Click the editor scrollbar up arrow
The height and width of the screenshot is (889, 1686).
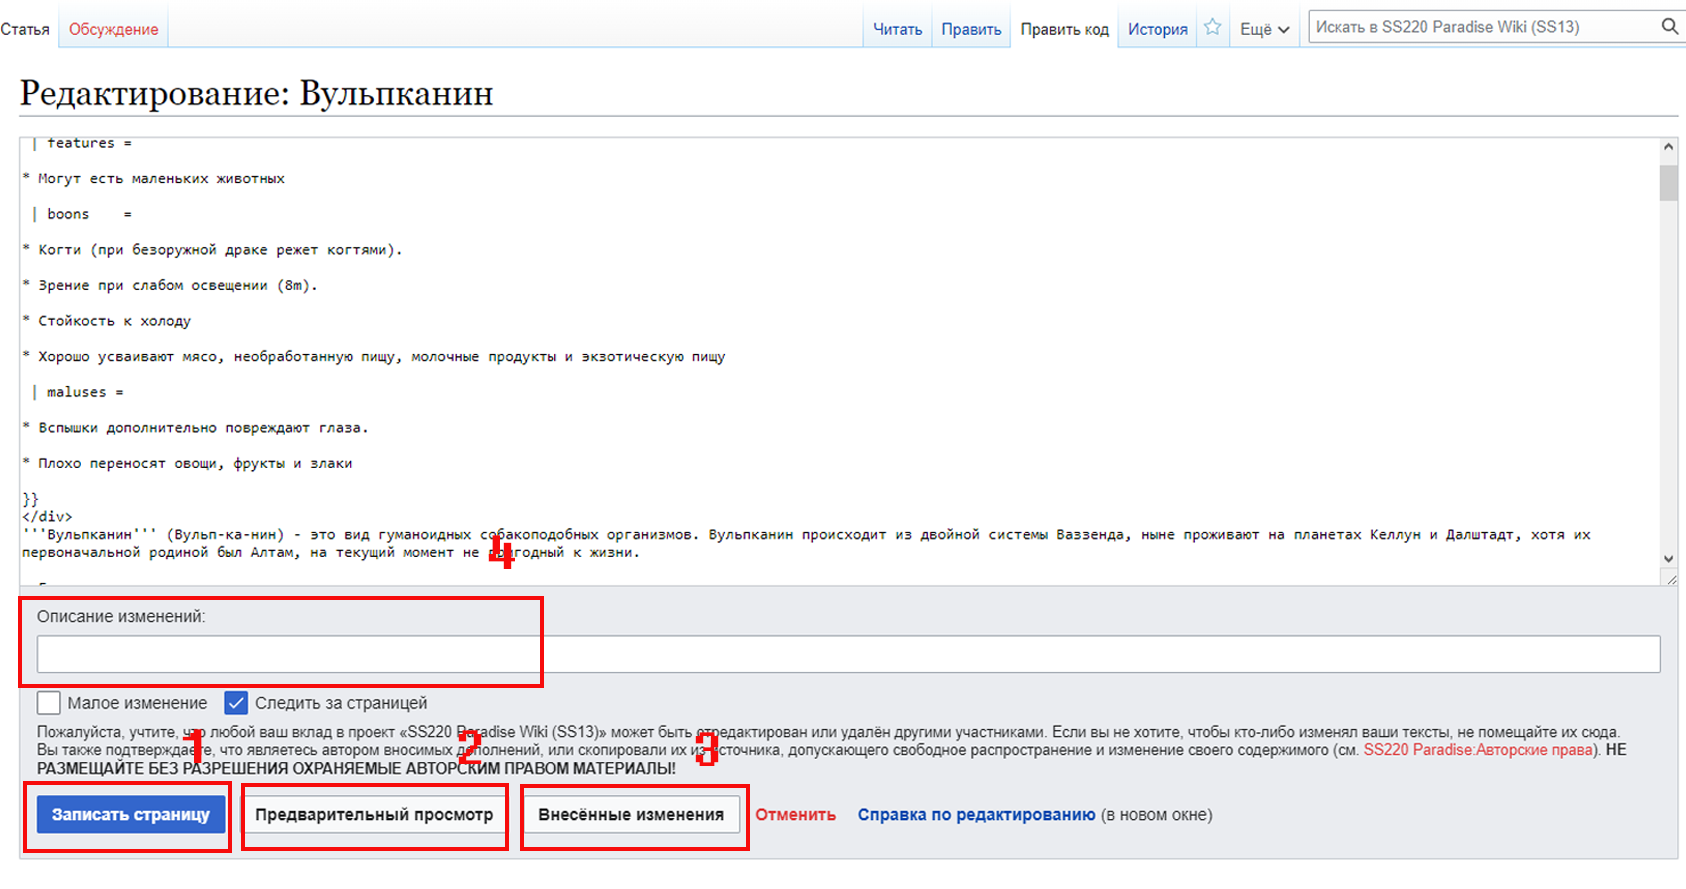(x=1668, y=147)
